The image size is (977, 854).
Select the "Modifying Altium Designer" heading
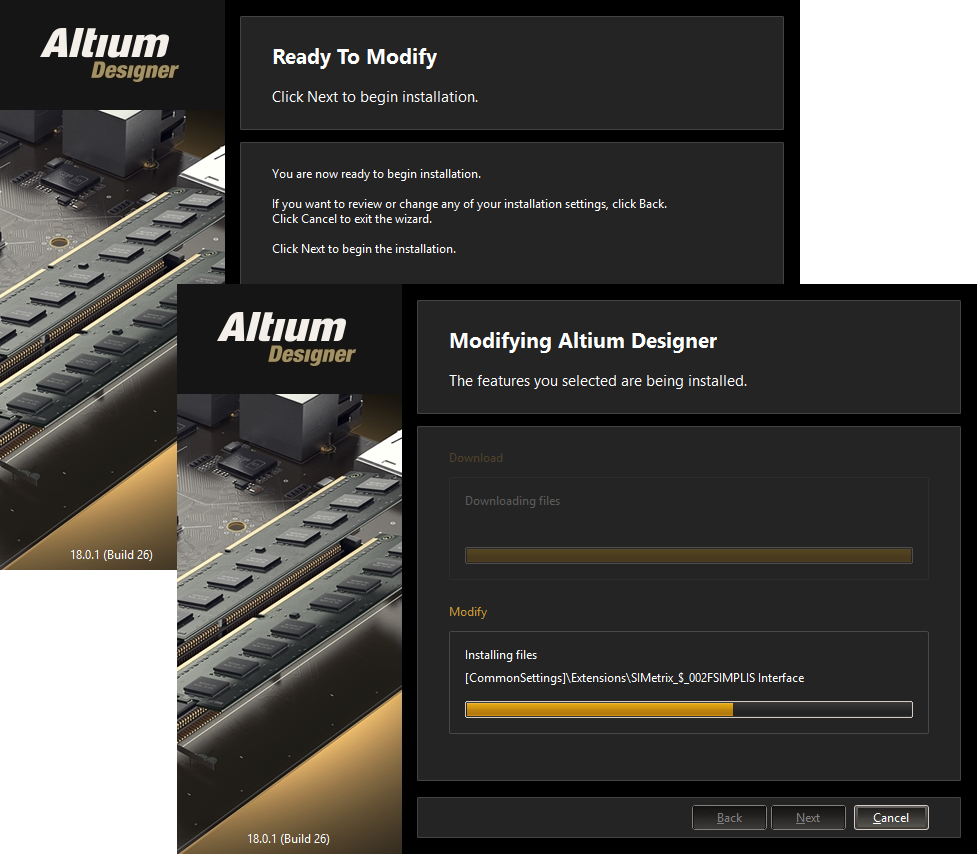click(x=583, y=341)
